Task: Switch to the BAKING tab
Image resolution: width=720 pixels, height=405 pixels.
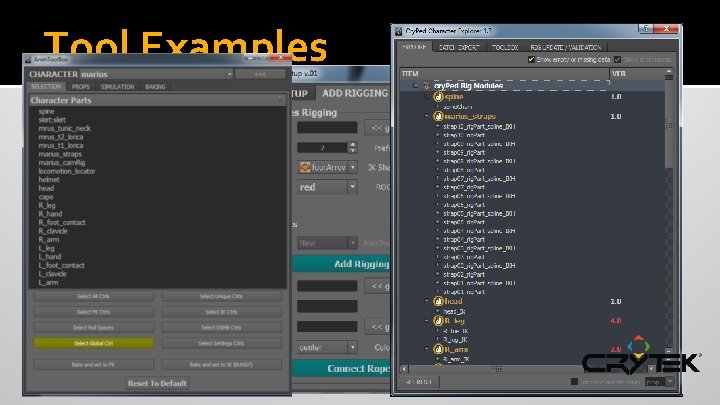Action: point(155,87)
